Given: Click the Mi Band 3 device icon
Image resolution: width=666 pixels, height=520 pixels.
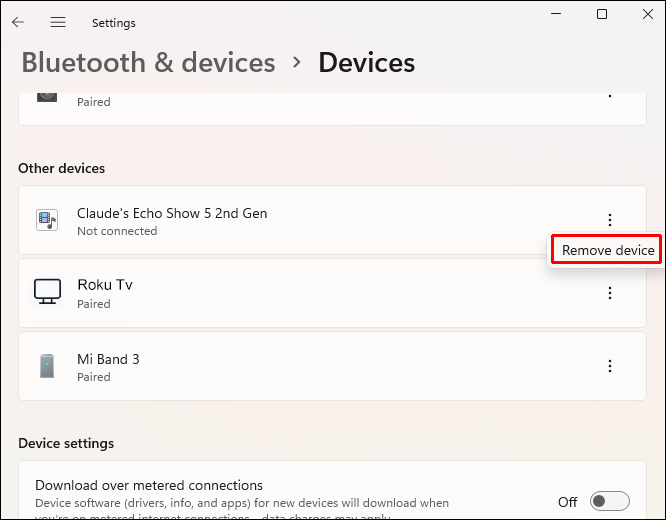Looking at the screenshot, I should (47, 366).
